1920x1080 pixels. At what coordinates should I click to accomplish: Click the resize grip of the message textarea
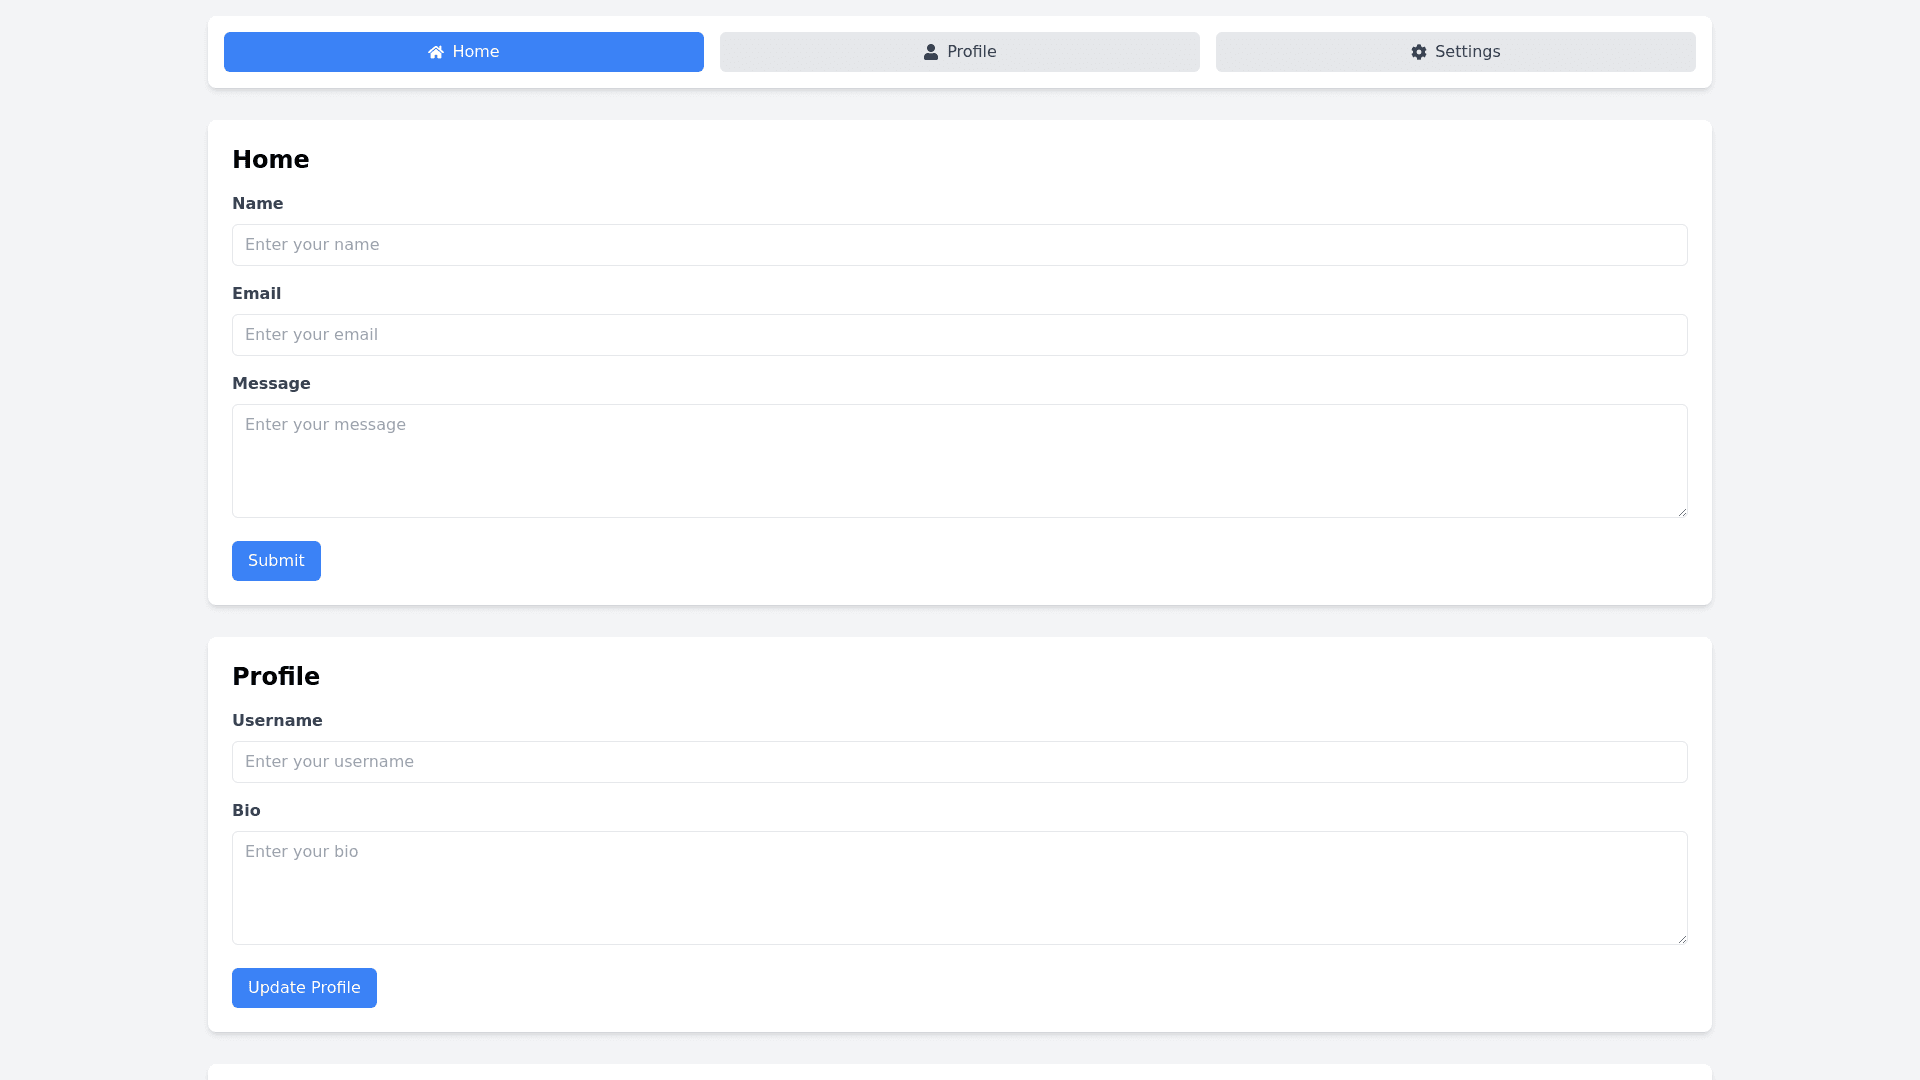(x=1681, y=512)
